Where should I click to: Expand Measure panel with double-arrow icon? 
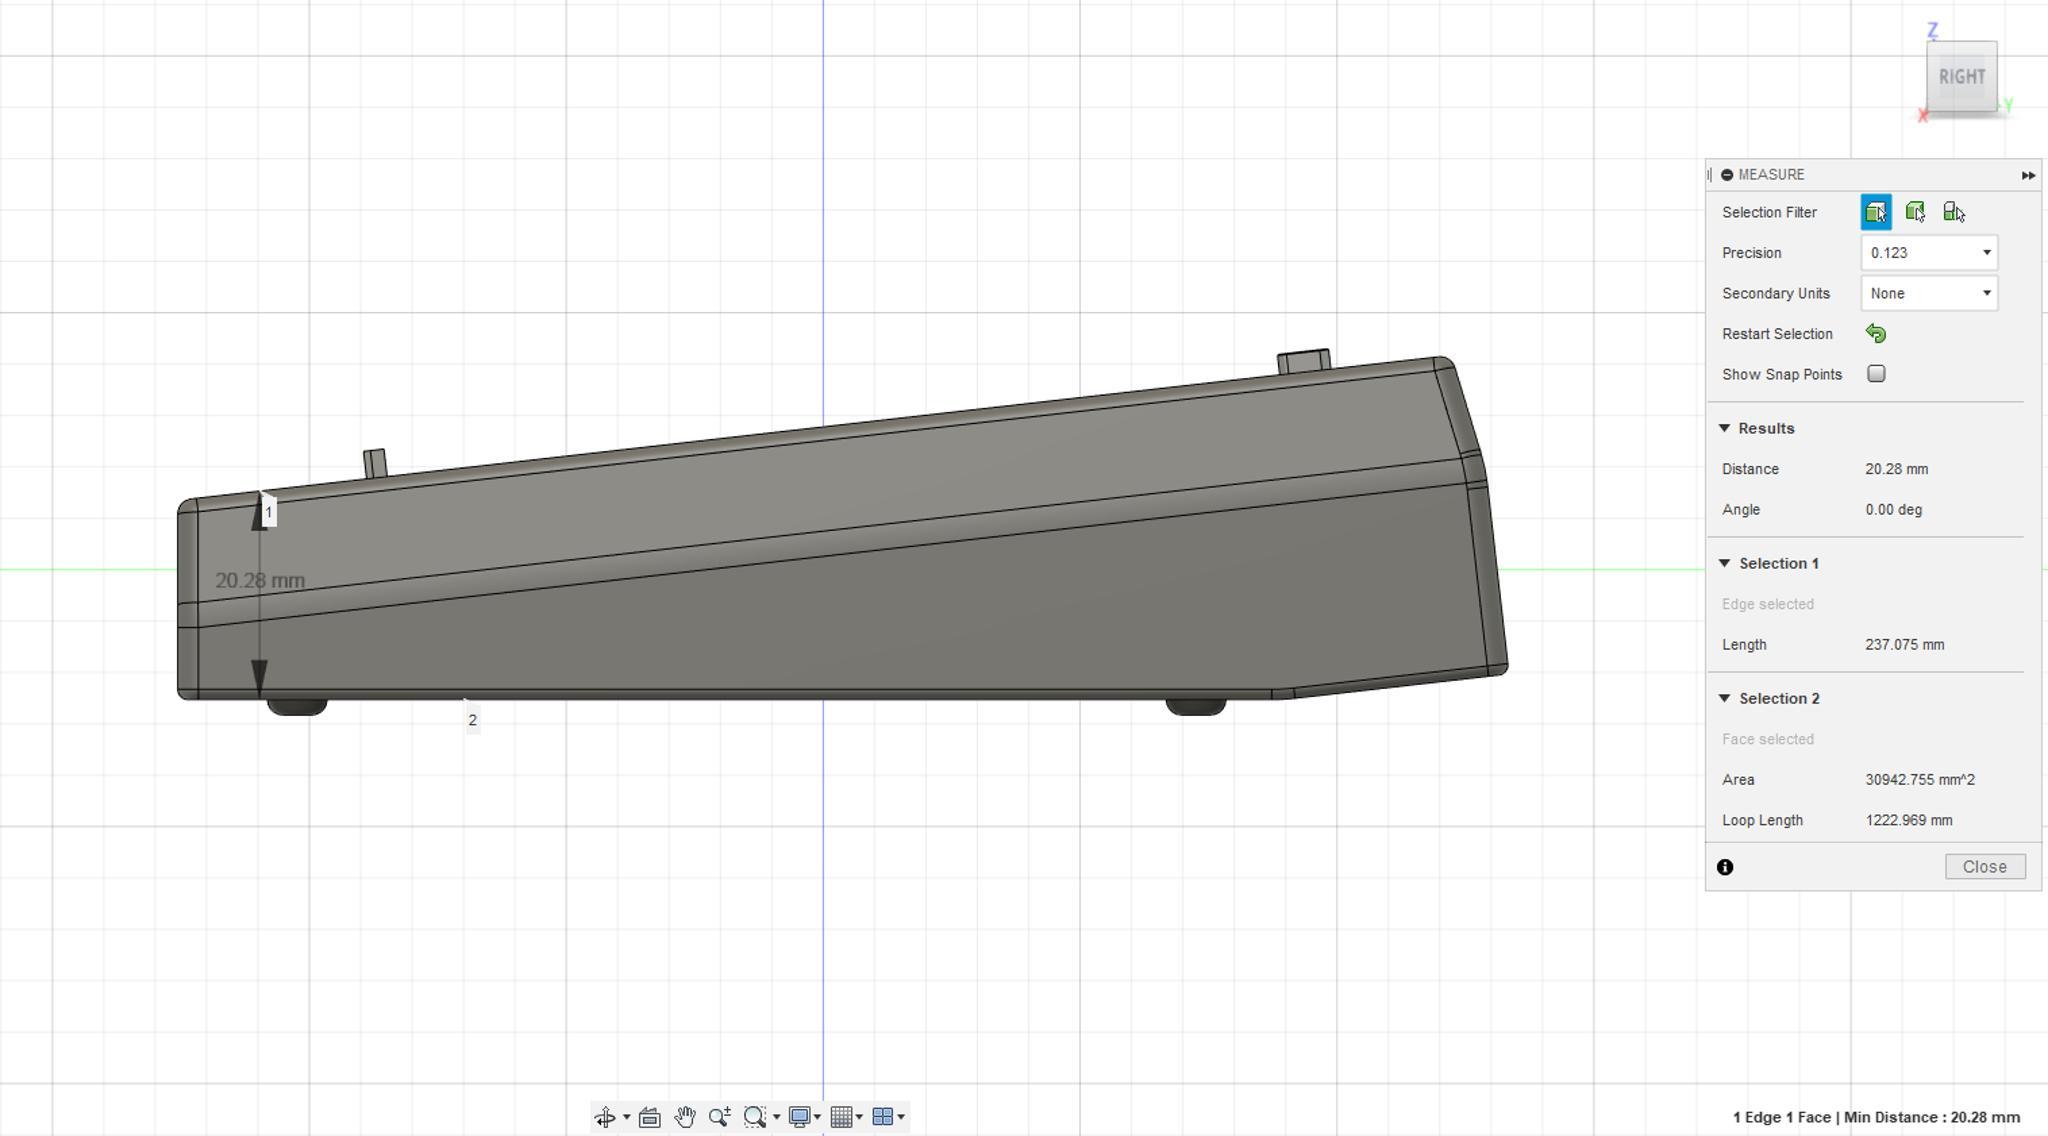(2028, 175)
